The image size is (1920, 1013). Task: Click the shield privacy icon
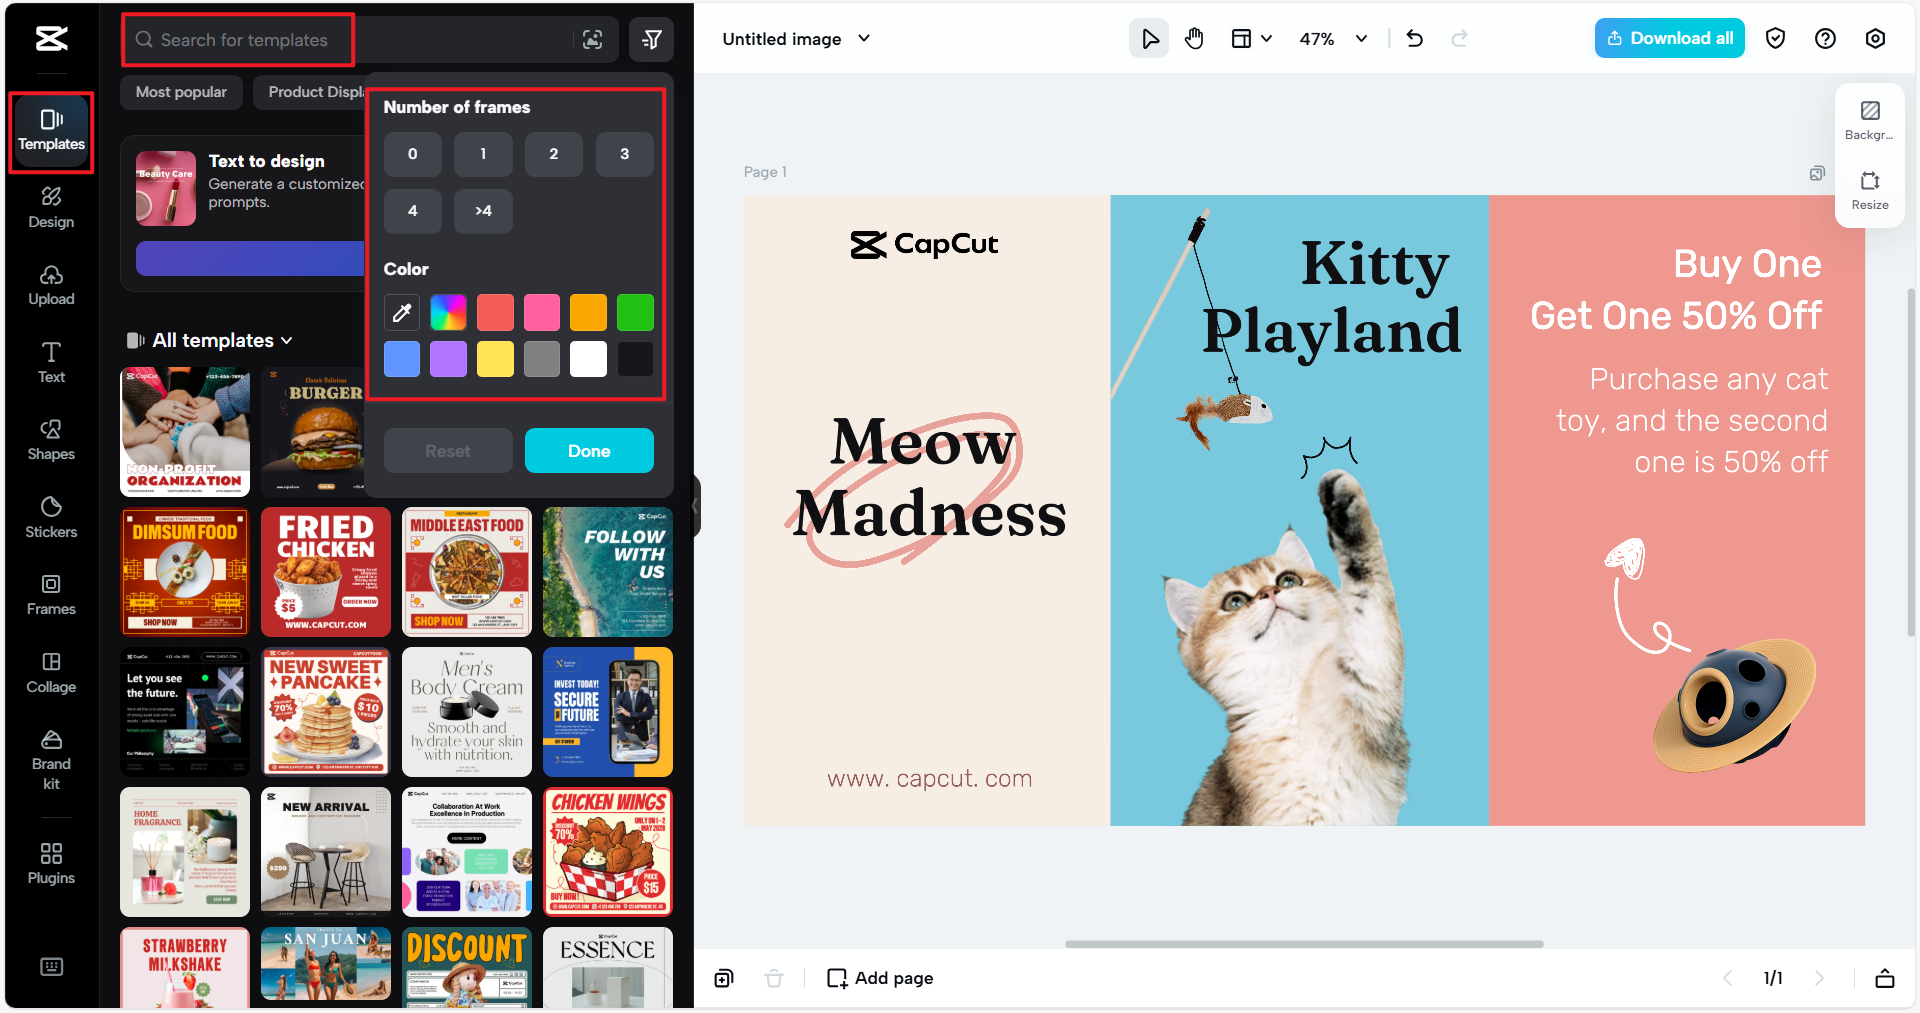pyautogui.click(x=1775, y=39)
